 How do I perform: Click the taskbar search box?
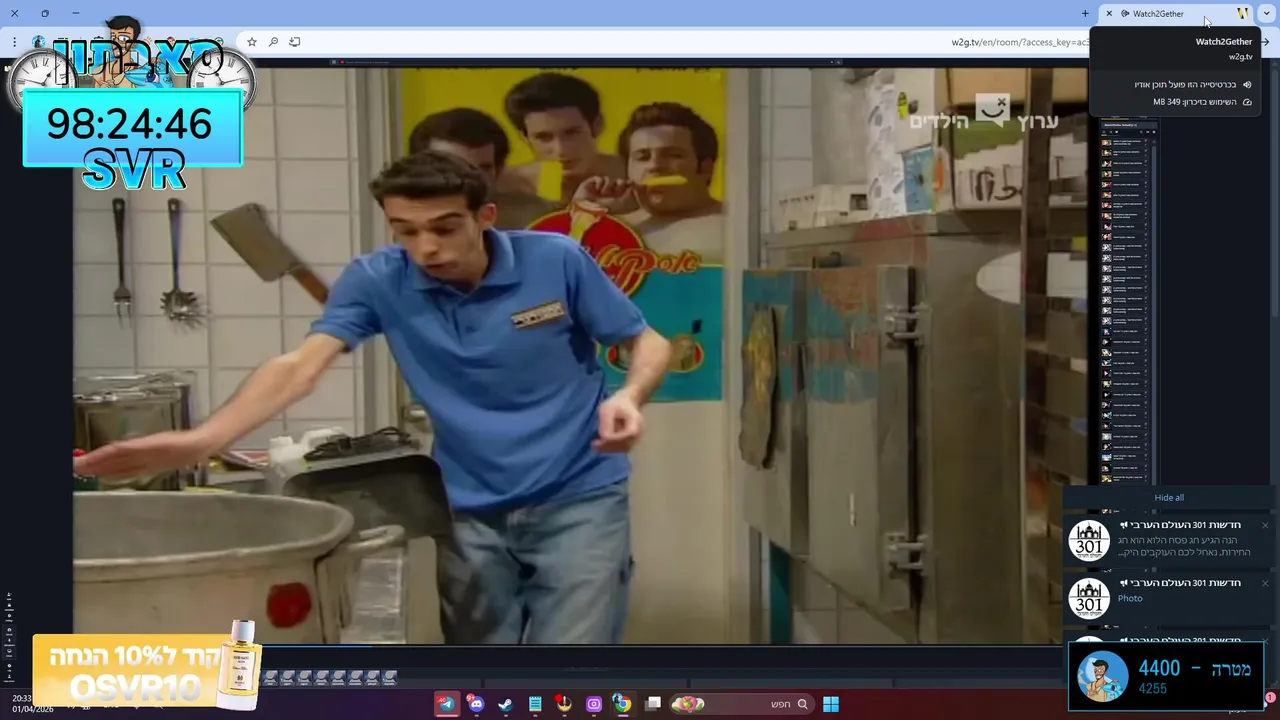tap(742, 704)
